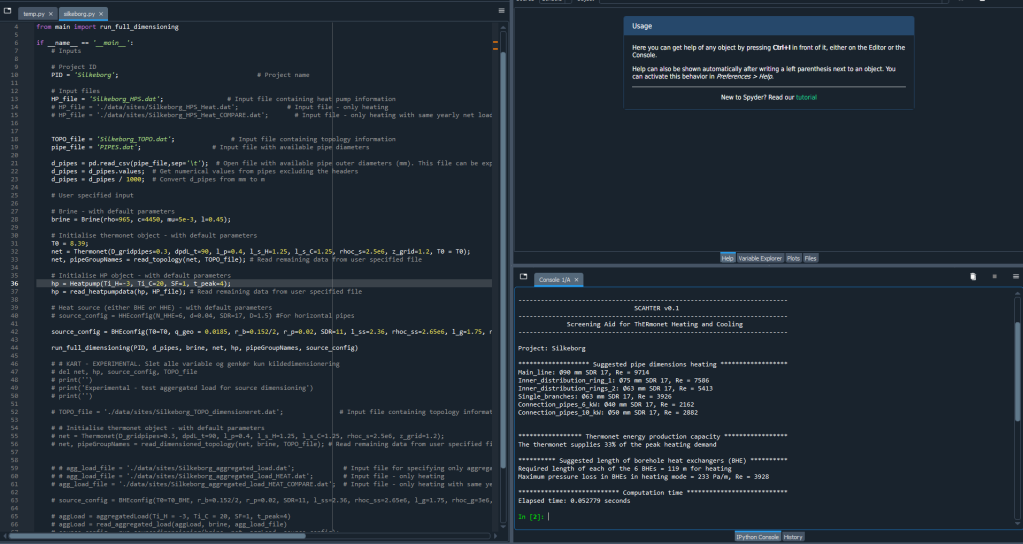The height and width of the screenshot is (544, 1023).
Task: Click the 'hp = Heatpump(Ti_H=-3...' line
Action: click(141, 284)
